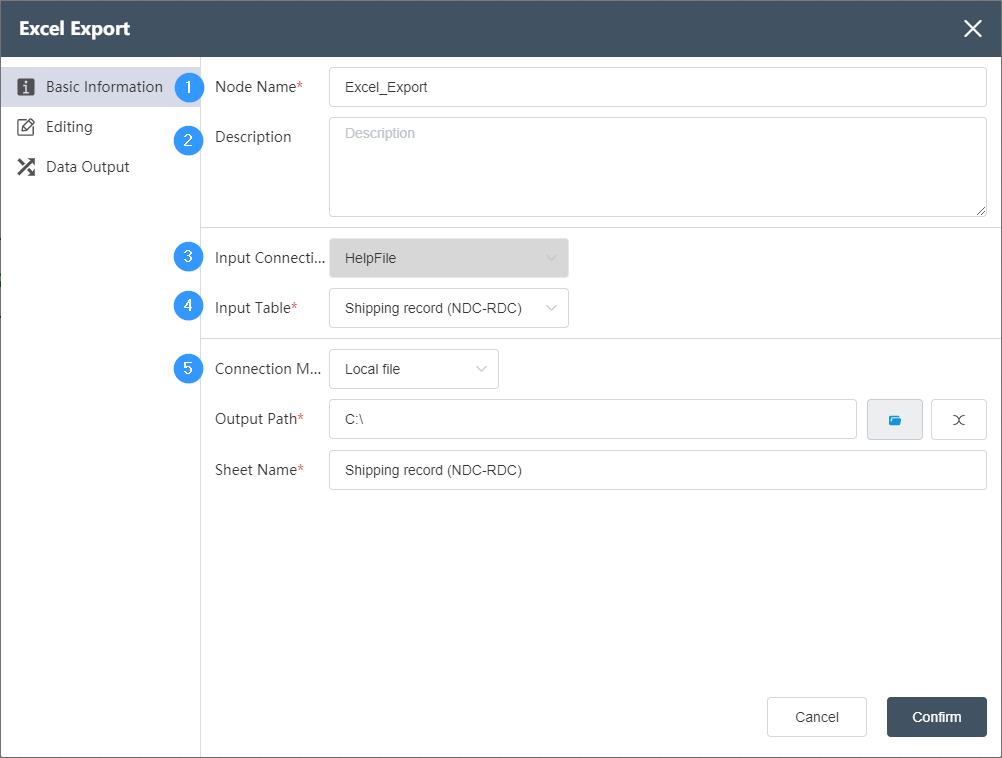Click the Description textarea resize handle
The width and height of the screenshot is (1002, 758).
[x=980, y=210]
